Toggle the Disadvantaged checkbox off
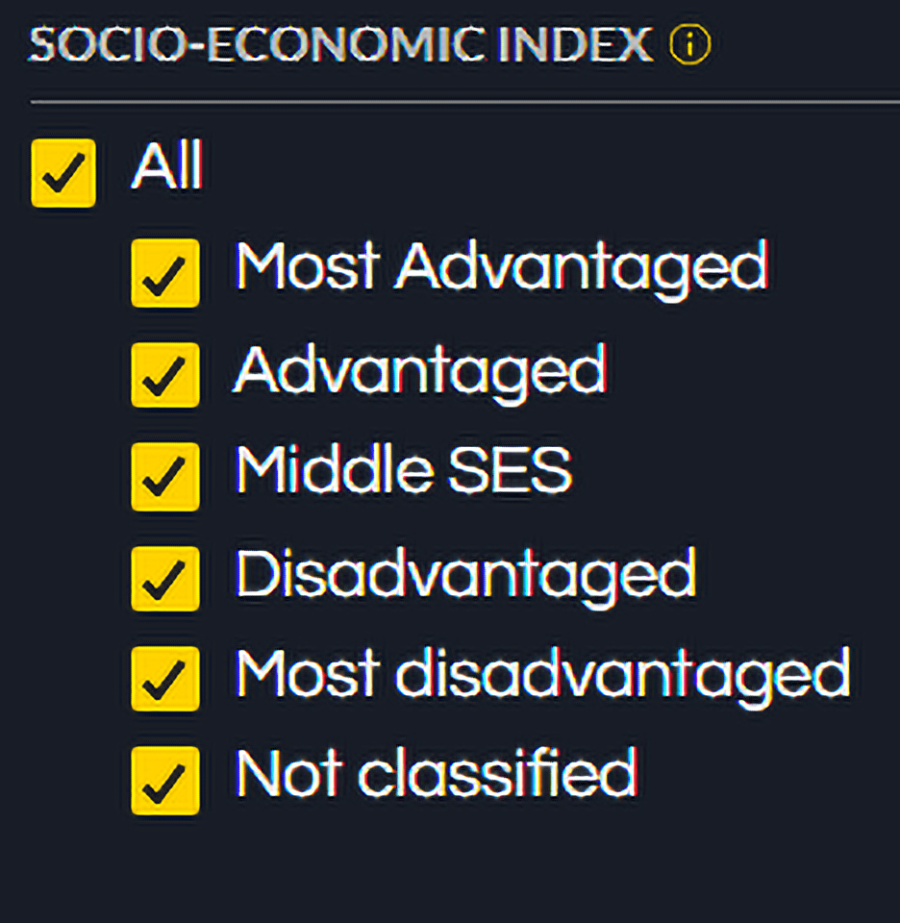The width and height of the screenshot is (900, 923). tap(165, 577)
